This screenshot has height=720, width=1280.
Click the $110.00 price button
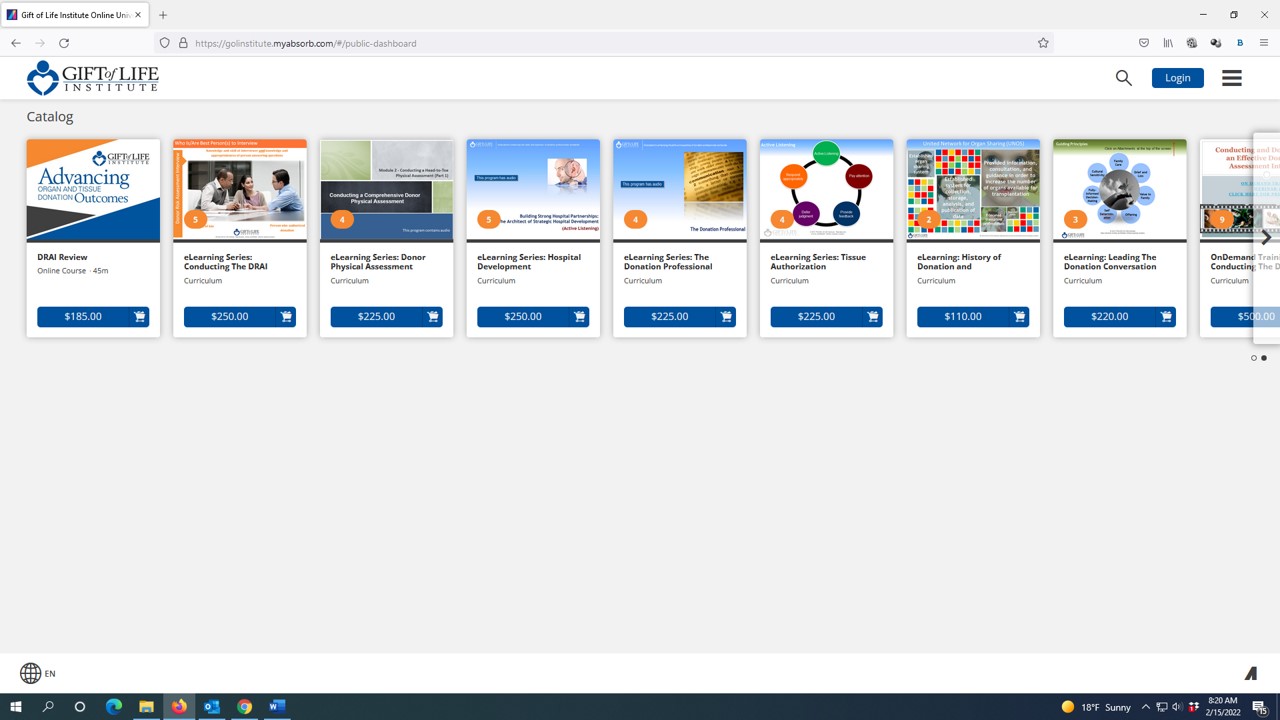[x=963, y=317]
